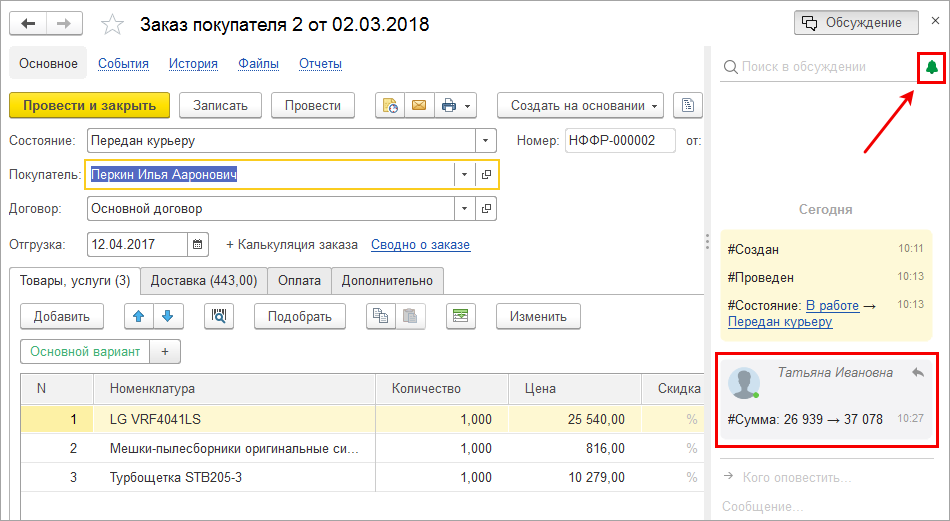The height and width of the screenshot is (521, 950).
Task: Add order to favorites with star icon
Action: [114, 24]
